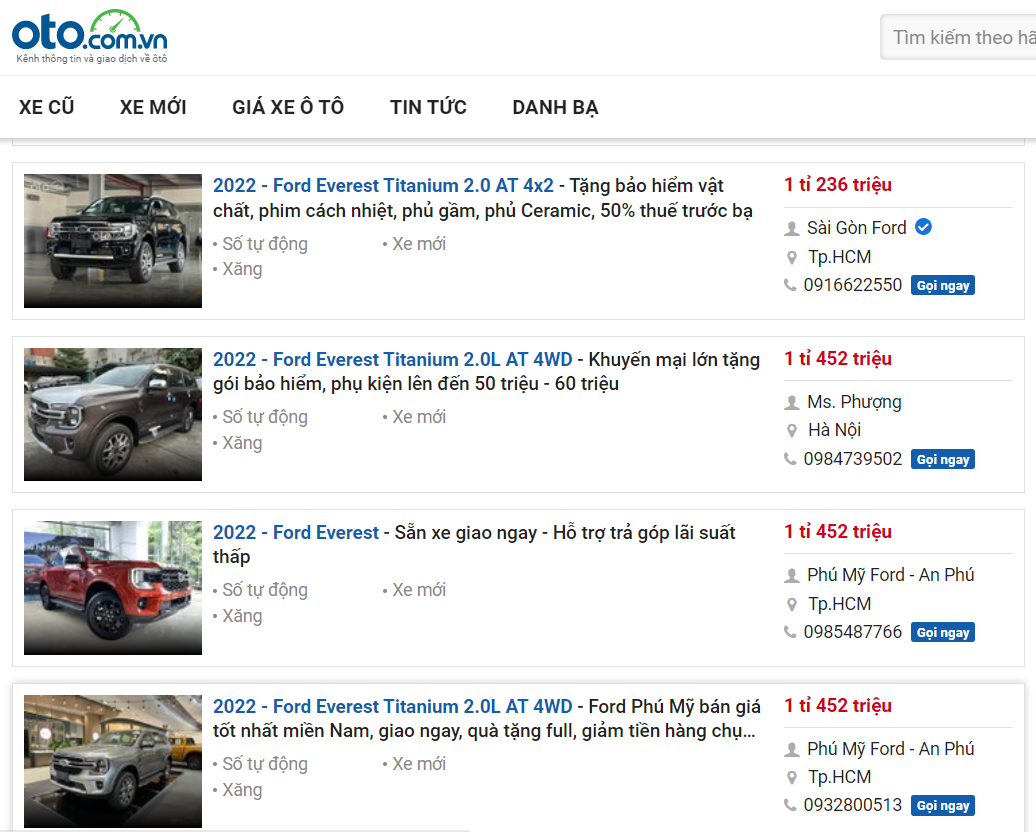The image size is (1036, 832).
Task: Open the GIÁ XE Ô TÔ menu
Action: click(x=288, y=107)
